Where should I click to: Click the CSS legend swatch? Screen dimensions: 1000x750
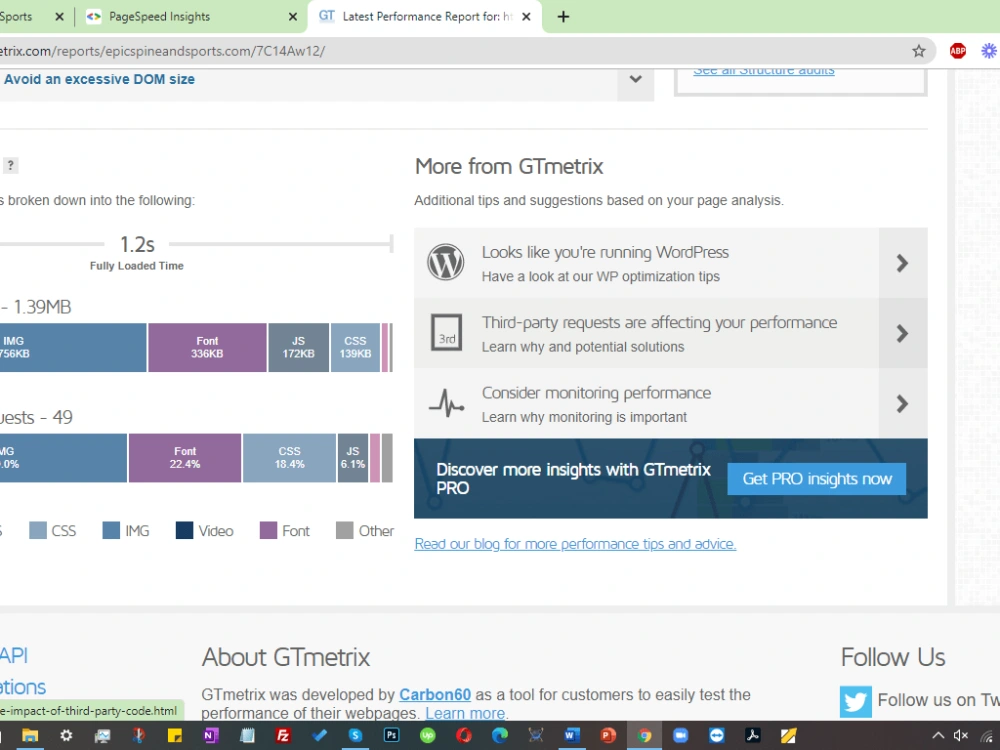(x=38, y=531)
